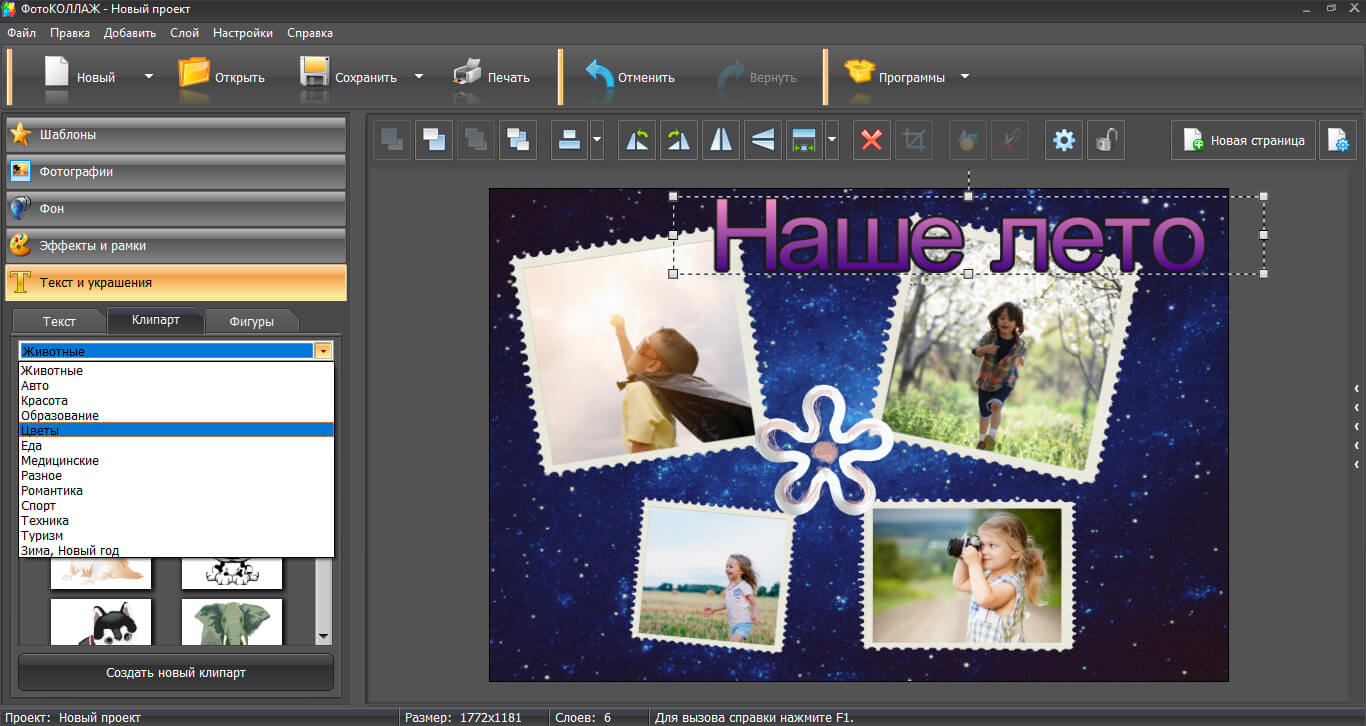Select Зима, Новый год category
The width and height of the screenshot is (1366, 726).
click(176, 551)
